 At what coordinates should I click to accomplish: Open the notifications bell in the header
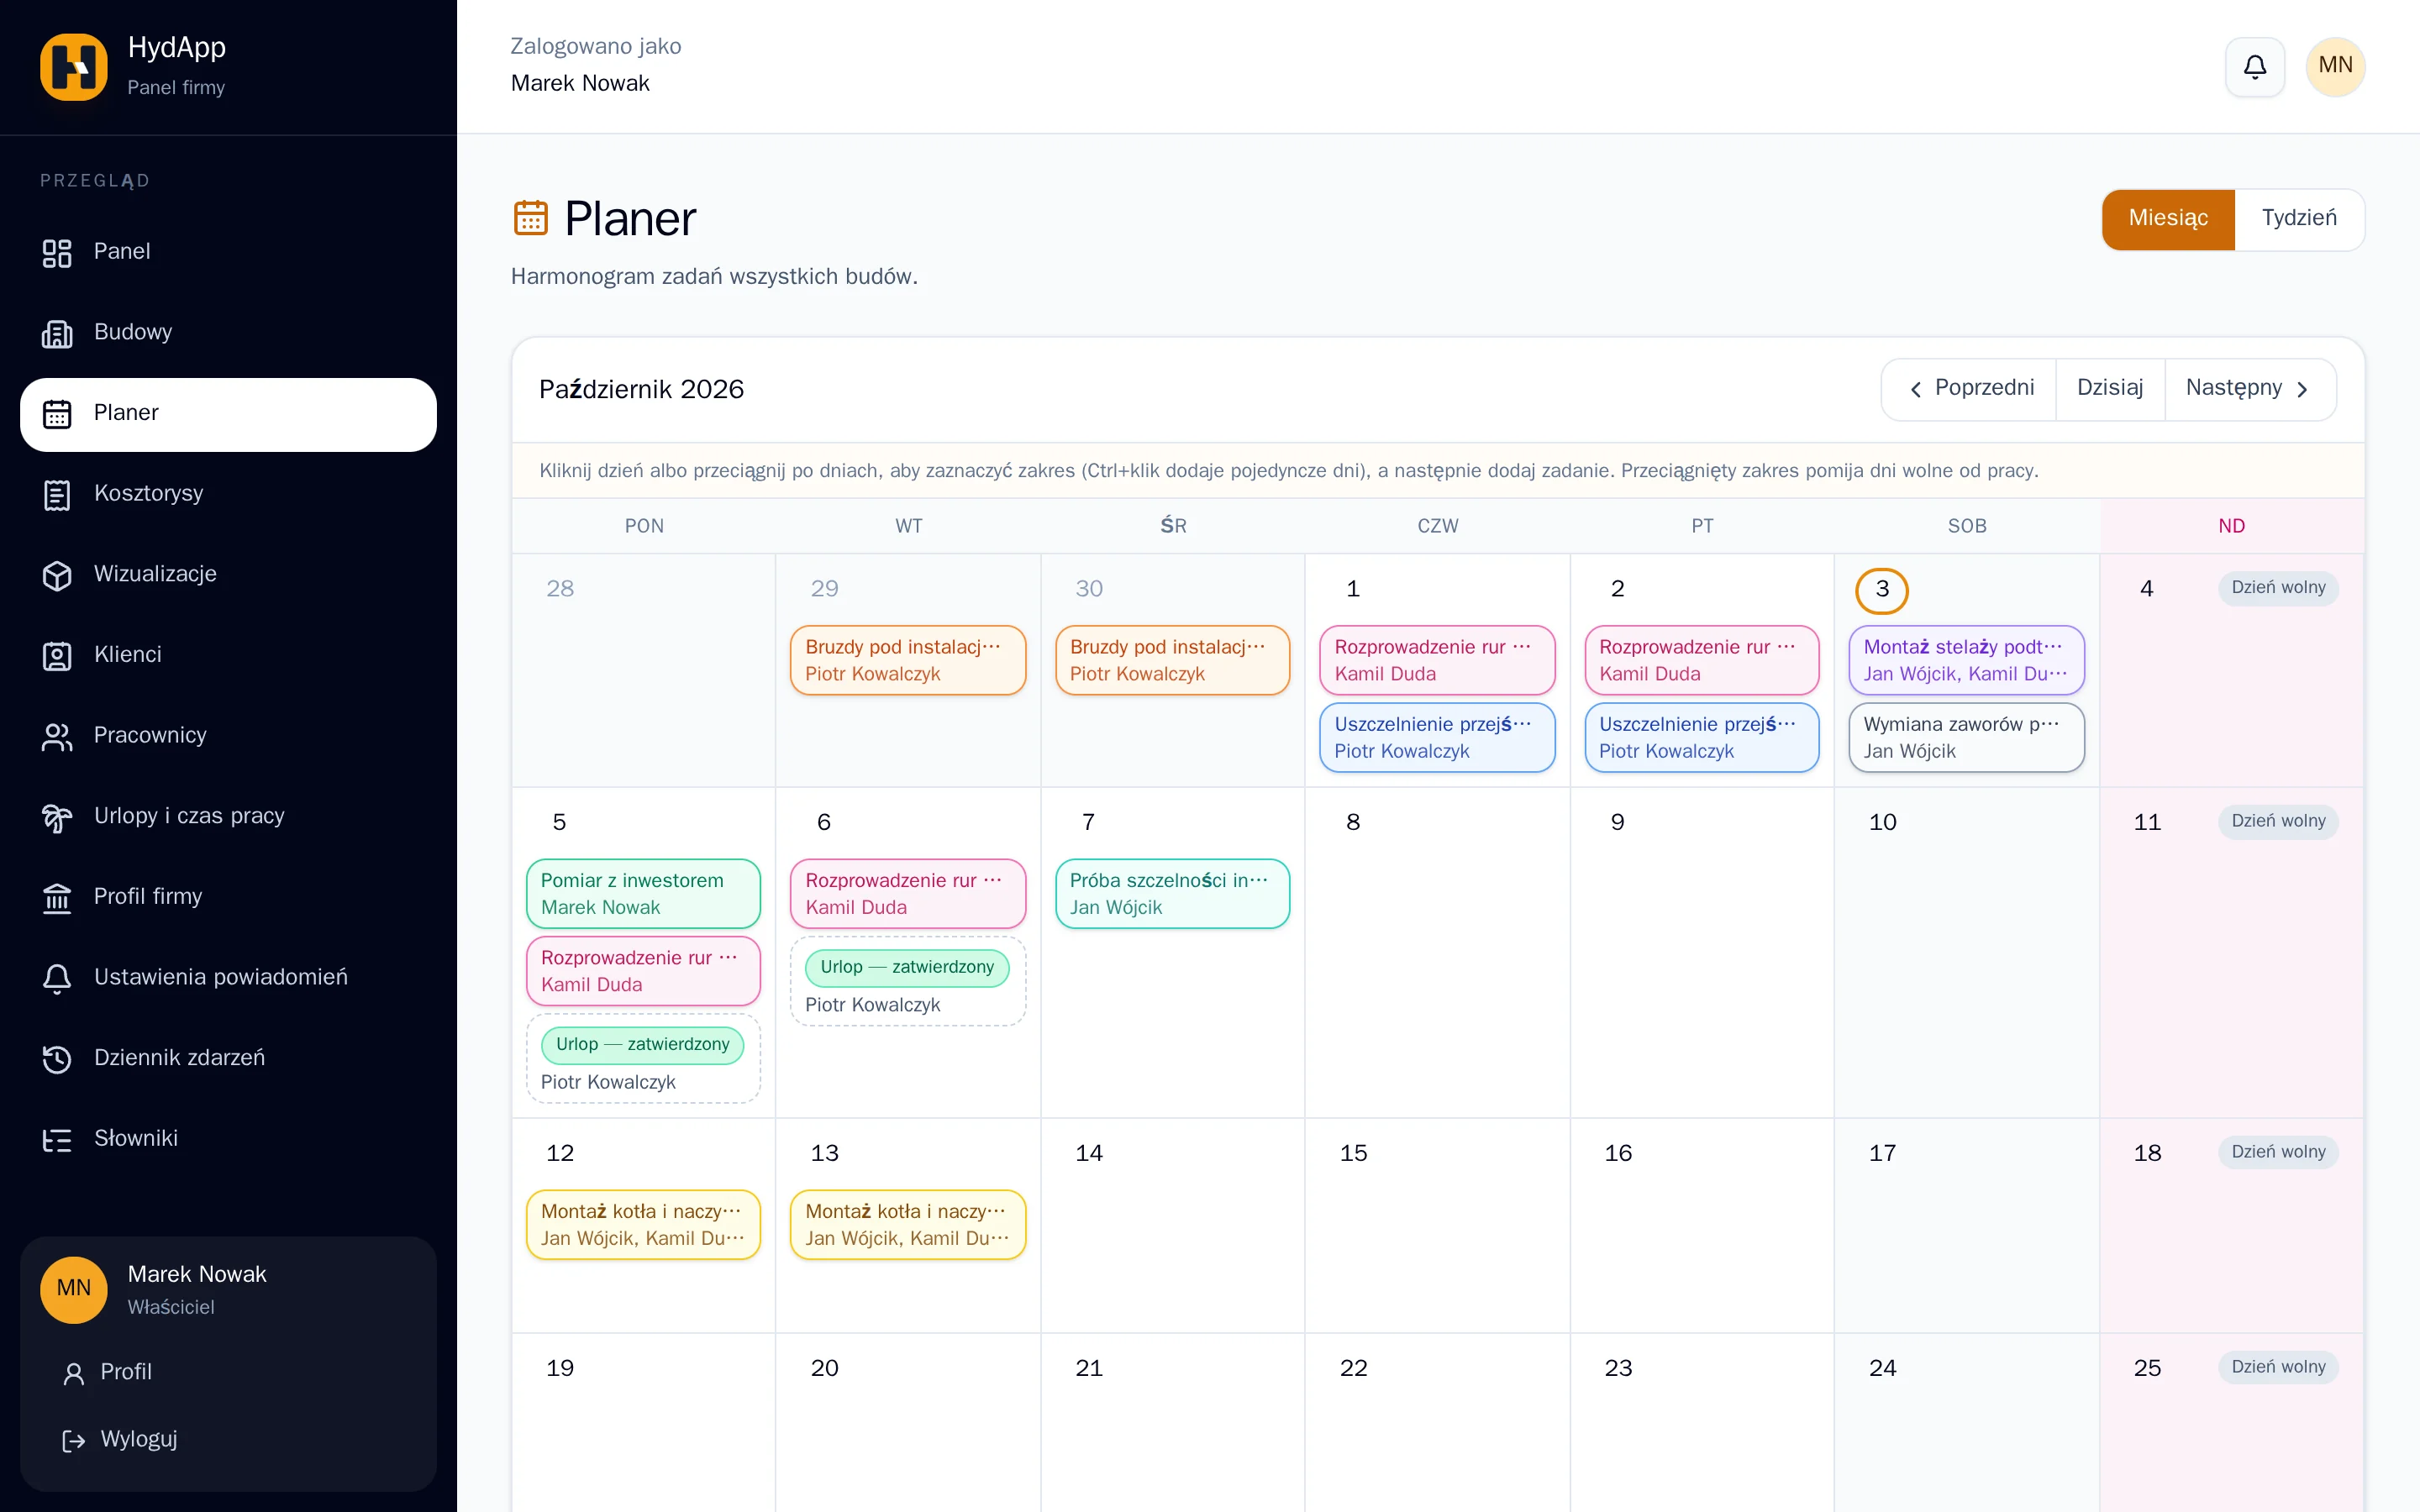2254,67
